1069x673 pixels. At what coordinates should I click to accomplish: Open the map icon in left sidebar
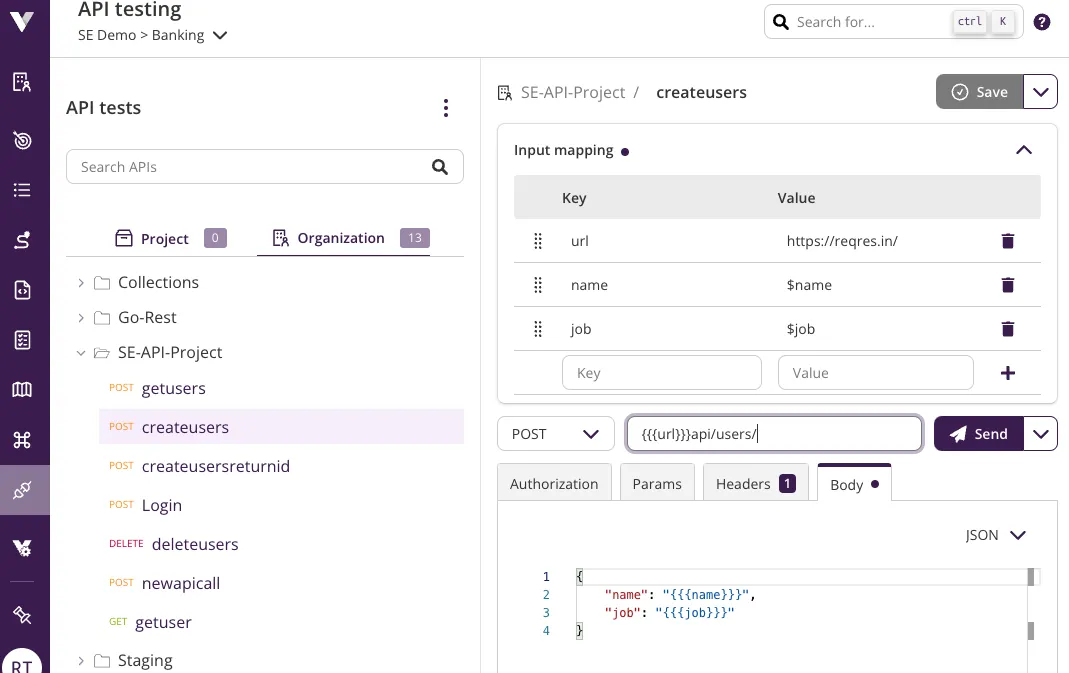click(22, 389)
